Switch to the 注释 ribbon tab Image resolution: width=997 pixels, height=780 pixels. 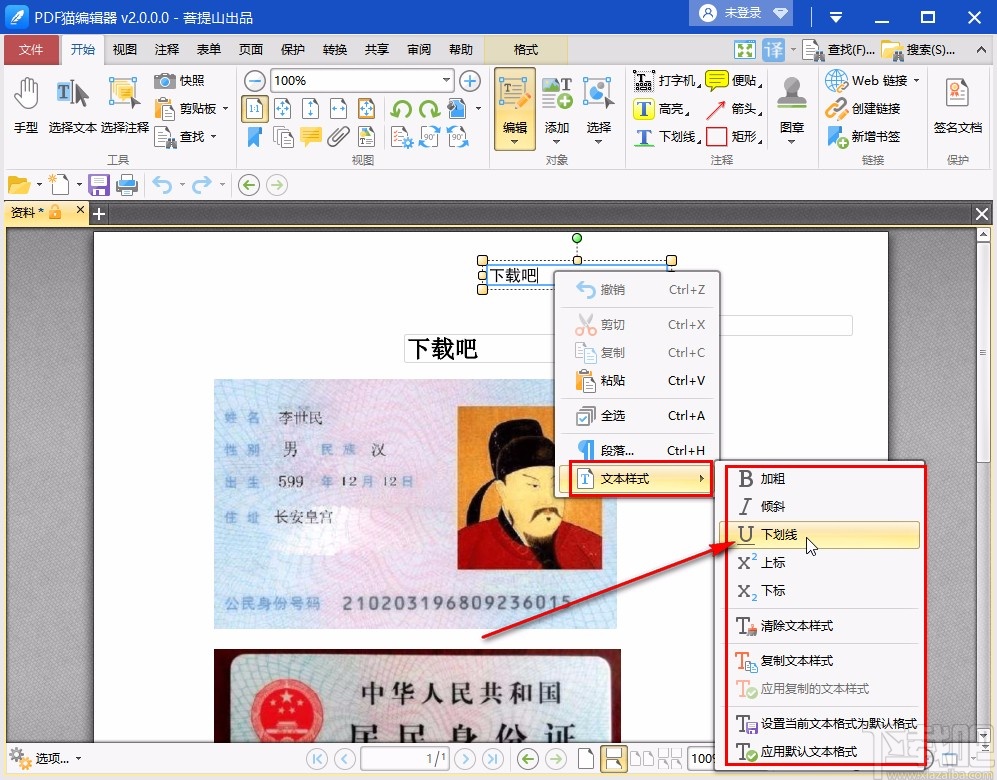166,48
